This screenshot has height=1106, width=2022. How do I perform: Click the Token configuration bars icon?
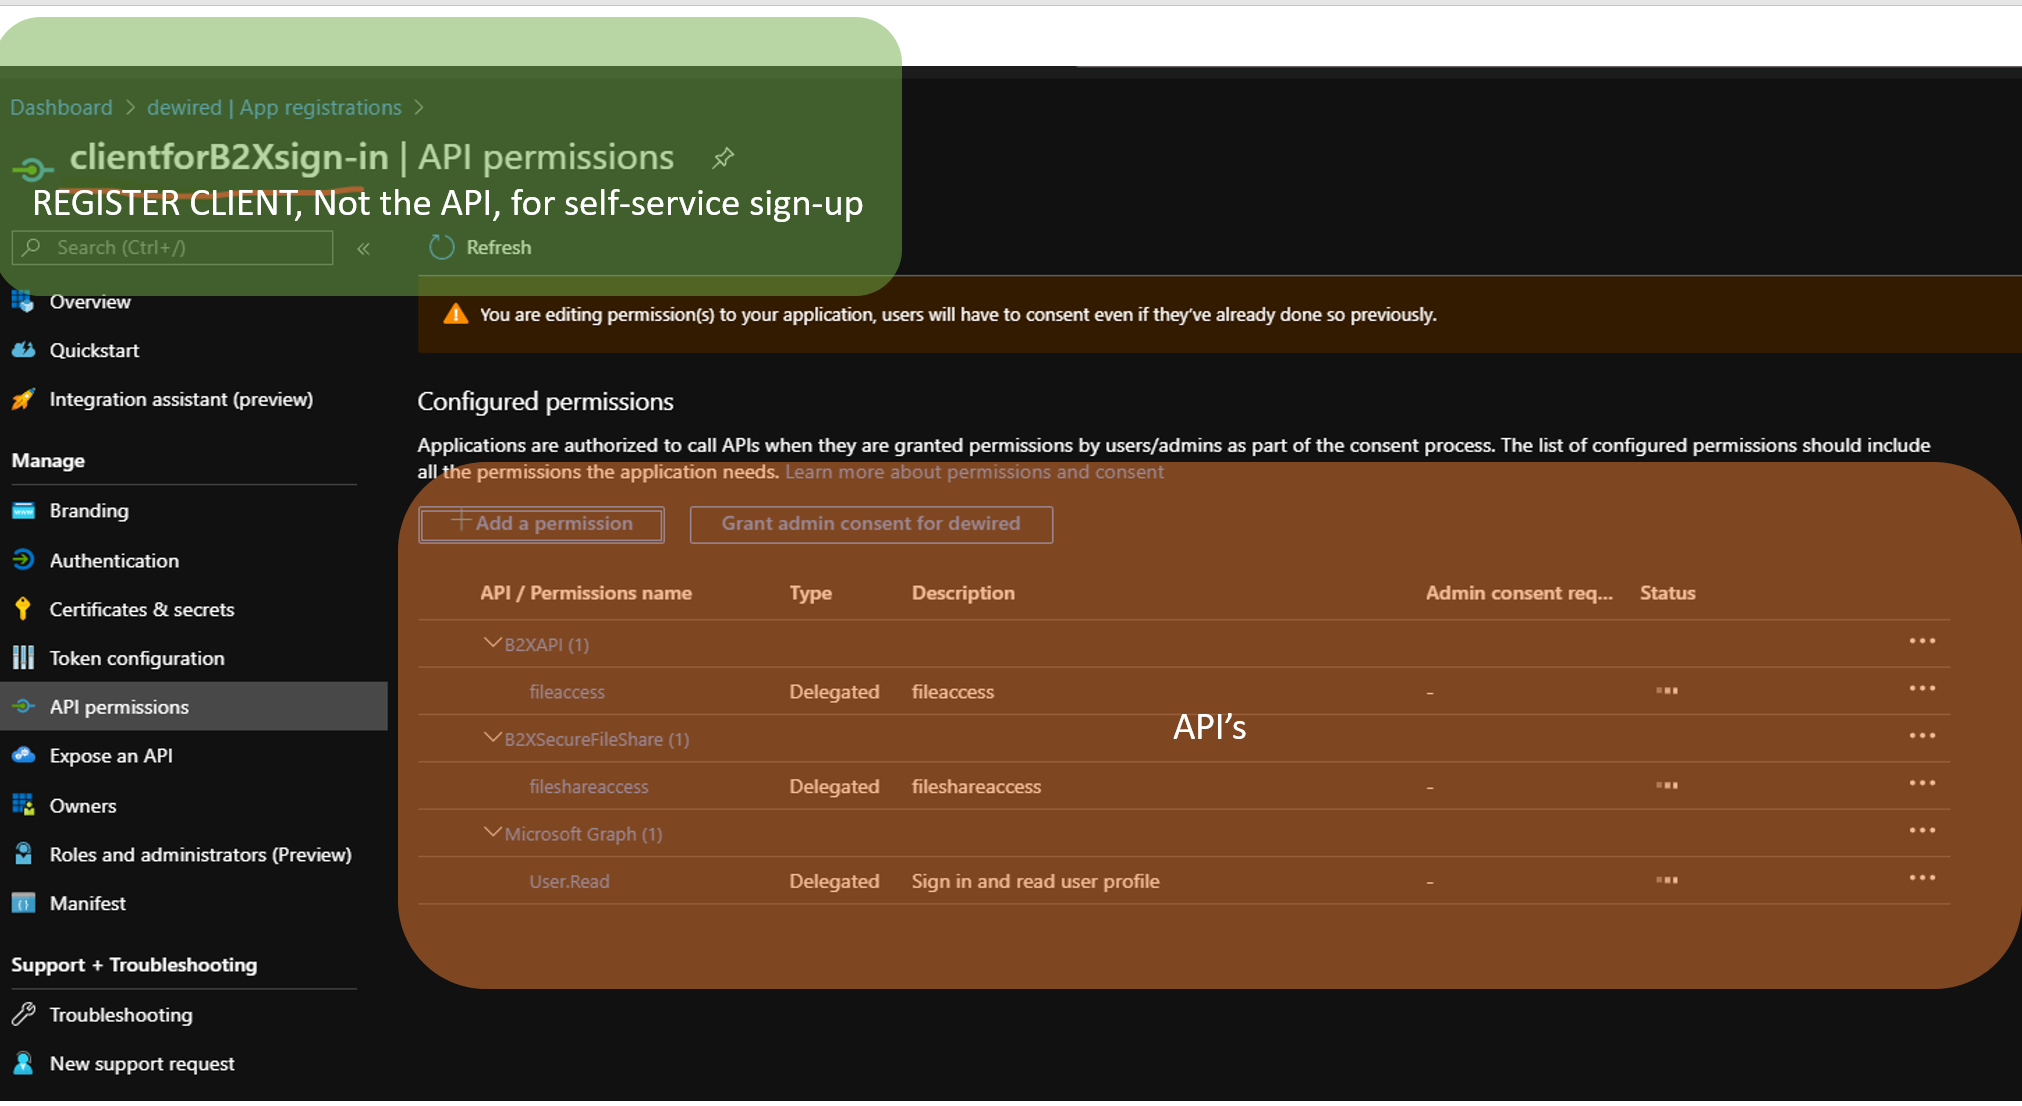[x=23, y=658]
